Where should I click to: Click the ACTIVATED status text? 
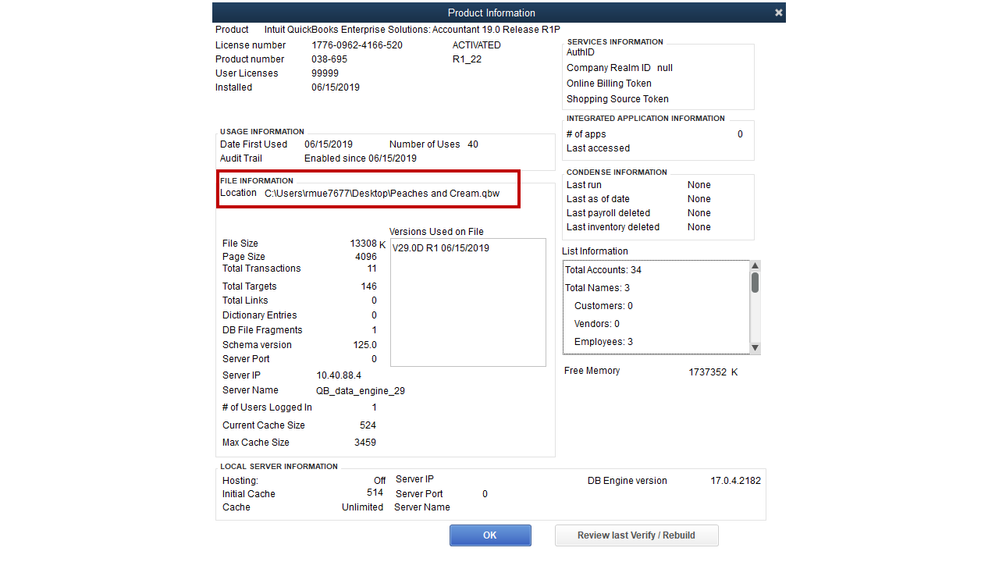(x=477, y=45)
